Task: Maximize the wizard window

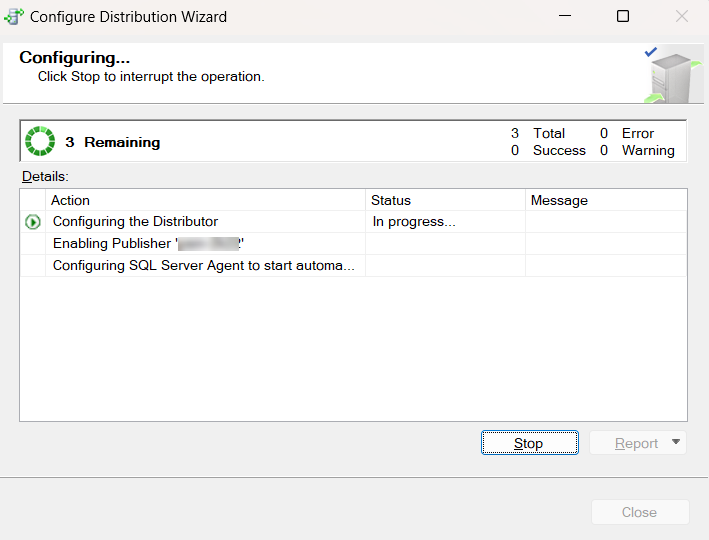Action: click(x=623, y=16)
